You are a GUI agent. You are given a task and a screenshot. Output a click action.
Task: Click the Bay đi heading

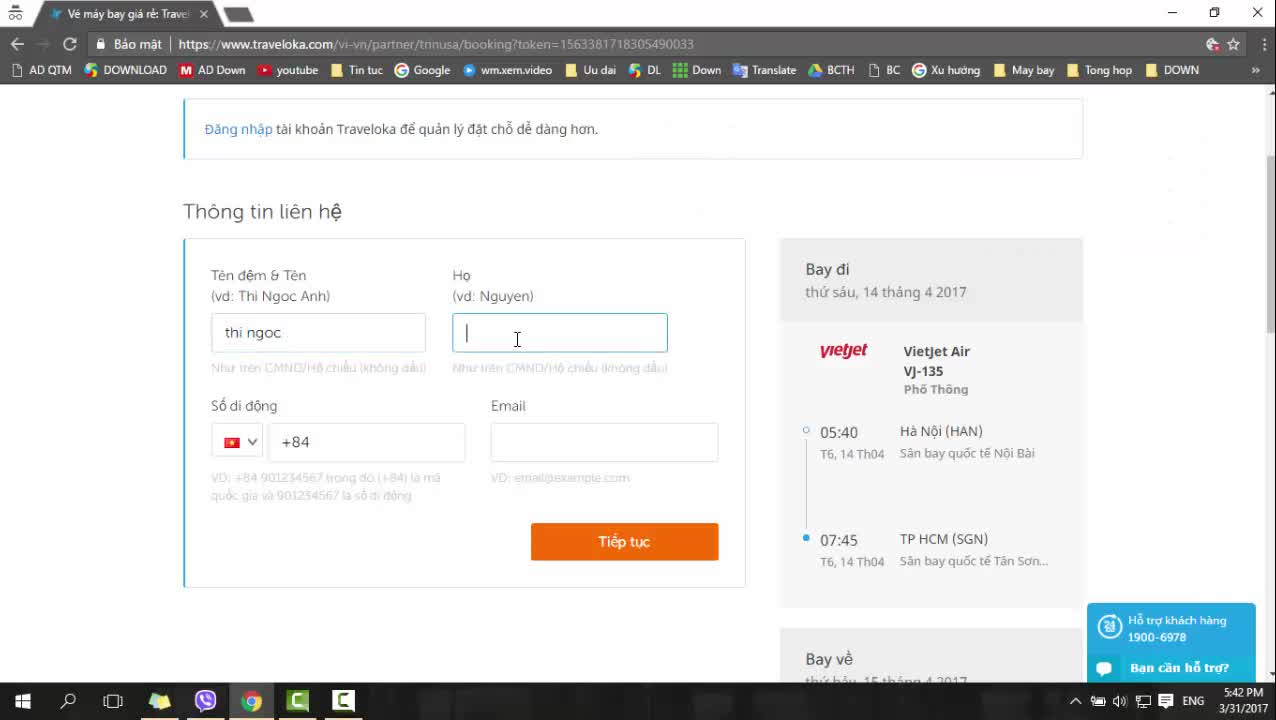click(x=827, y=269)
